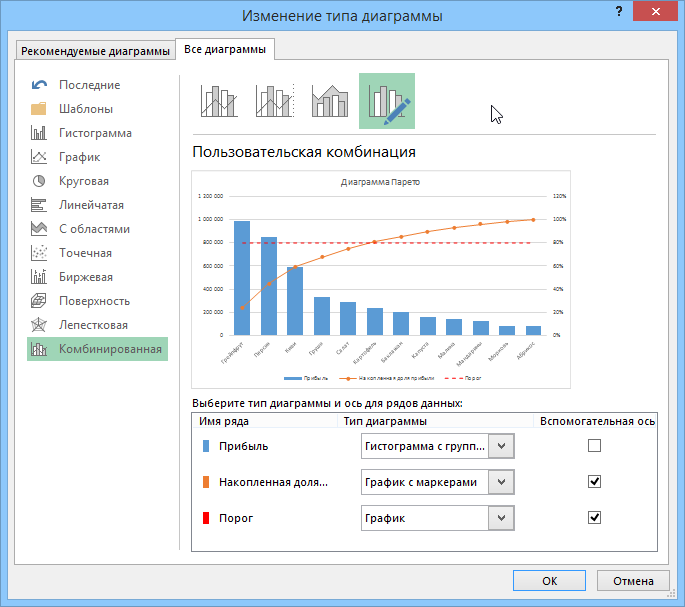Uncheck secondary axis for Накопленная доля

pyautogui.click(x=594, y=482)
